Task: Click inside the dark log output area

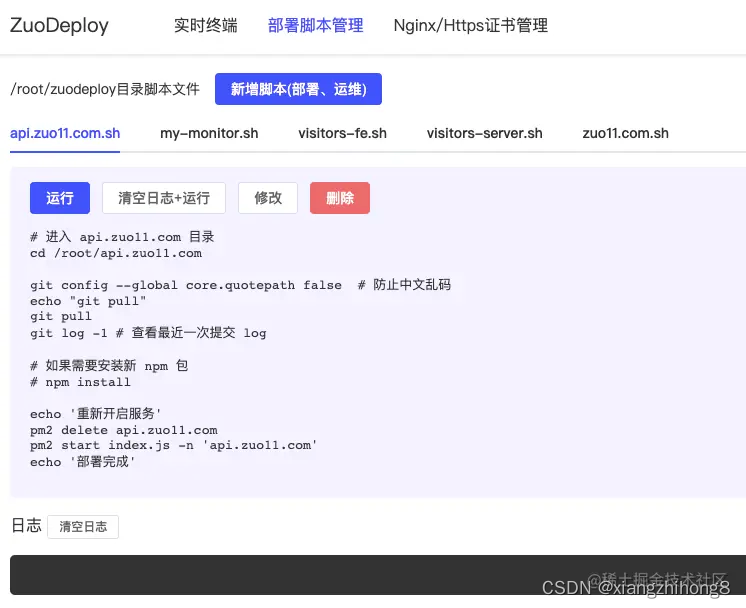Action: (378, 575)
